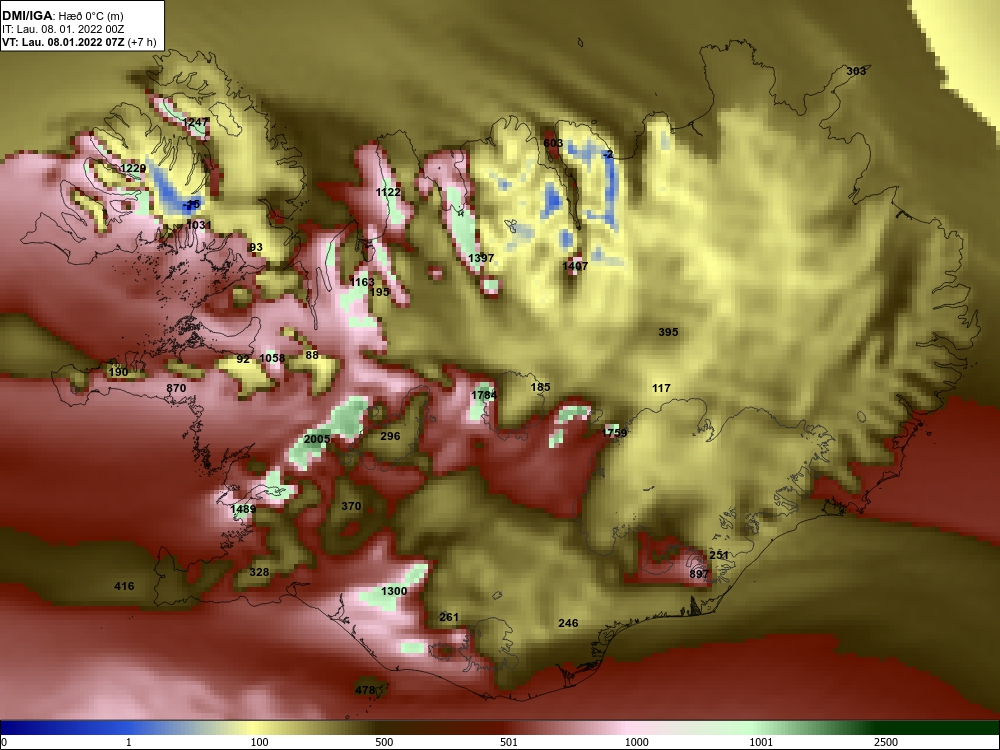Click the map value 1759
The width and height of the screenshot is (1000, 750).
615,432
